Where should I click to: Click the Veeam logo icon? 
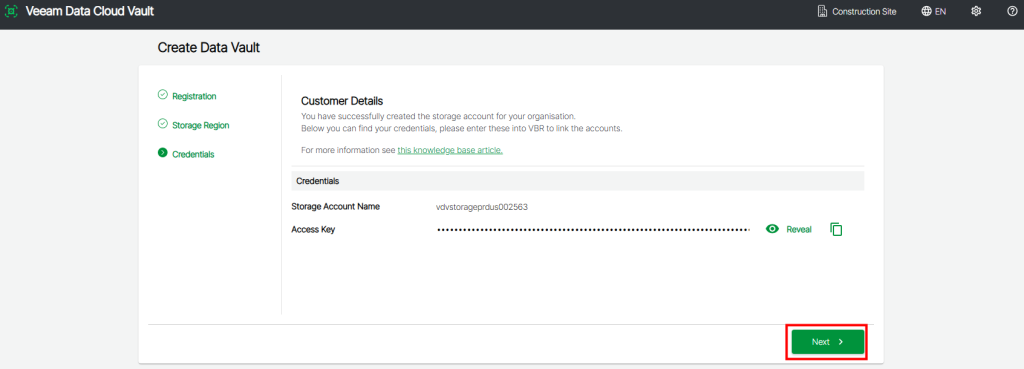coord(11,11)
